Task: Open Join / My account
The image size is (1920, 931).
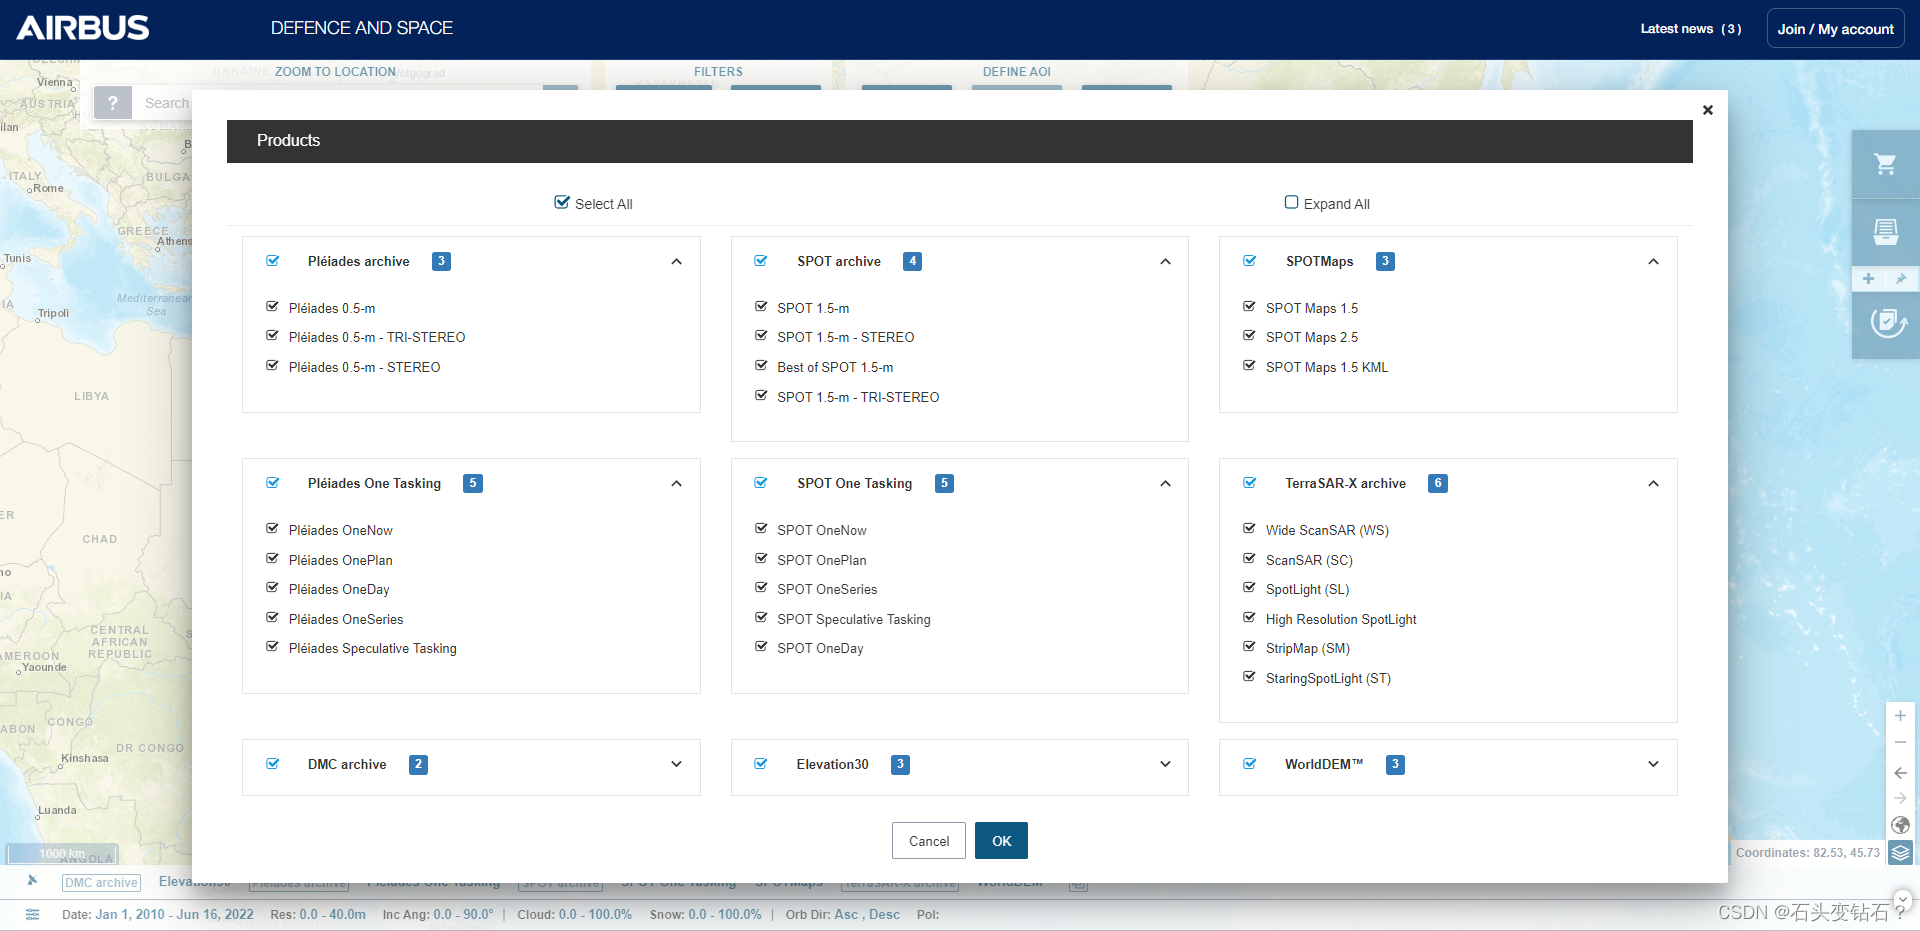Action: [x=1836, y=29]
